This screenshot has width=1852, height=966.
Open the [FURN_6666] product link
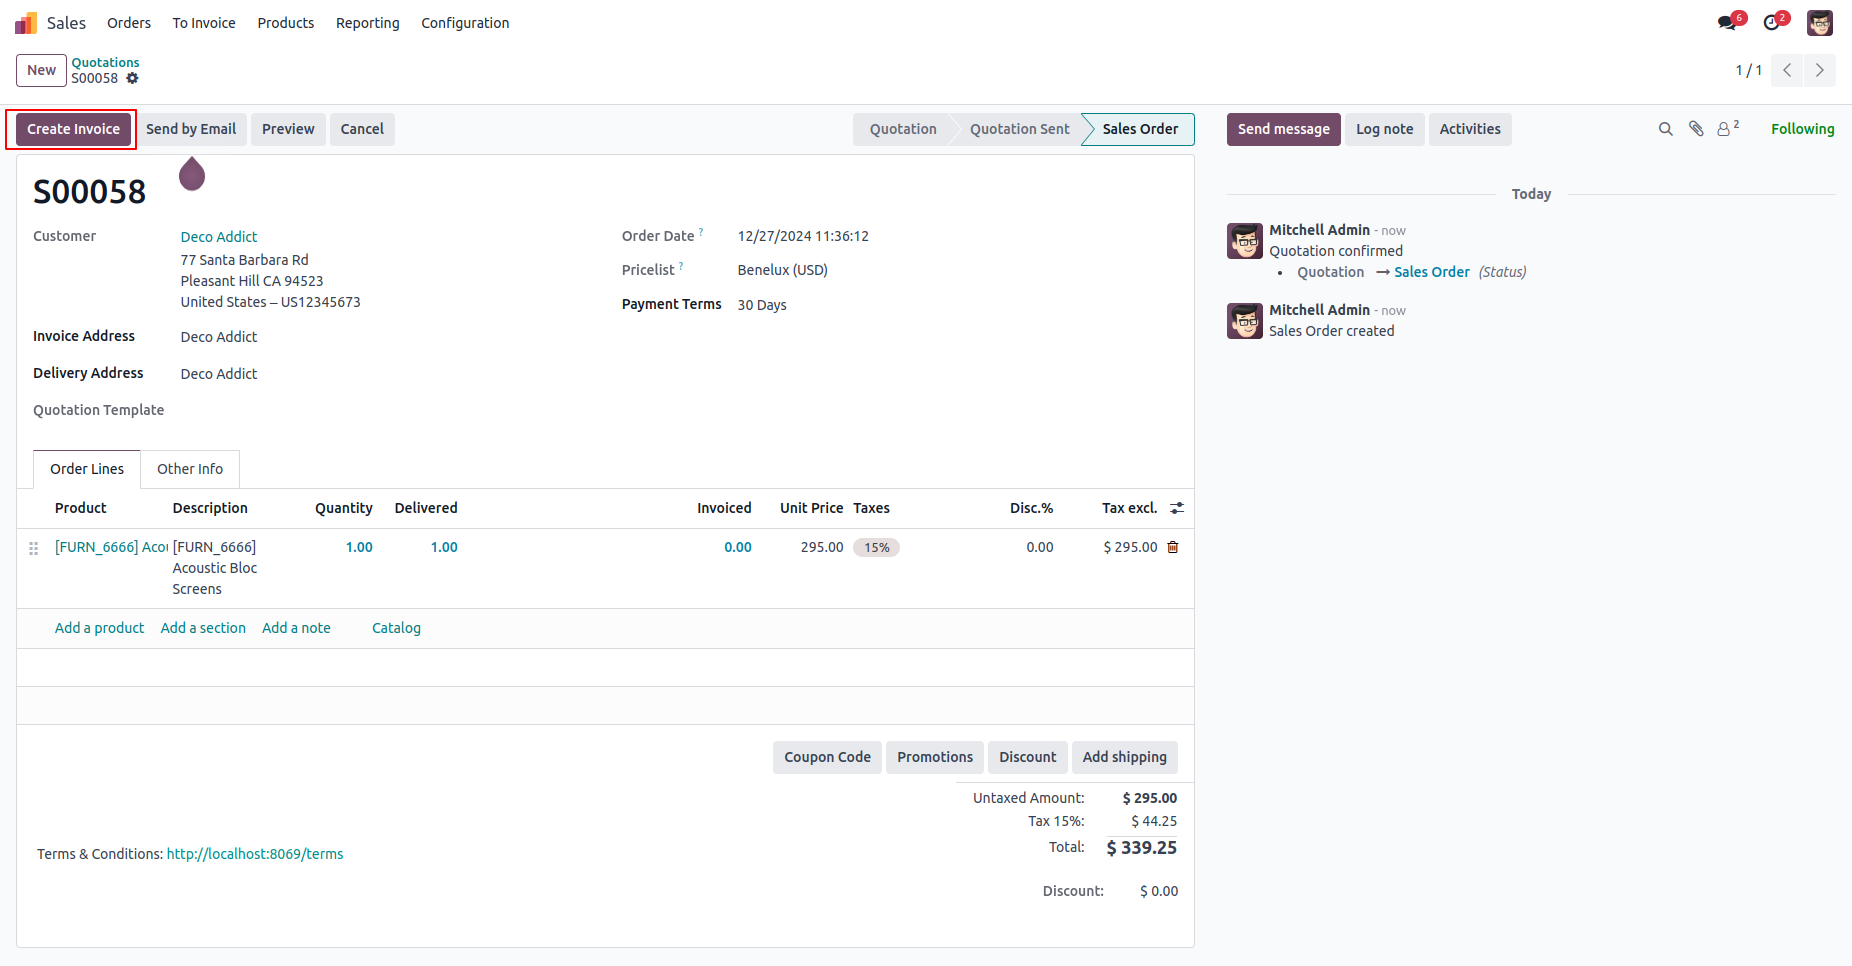[111, 547]
